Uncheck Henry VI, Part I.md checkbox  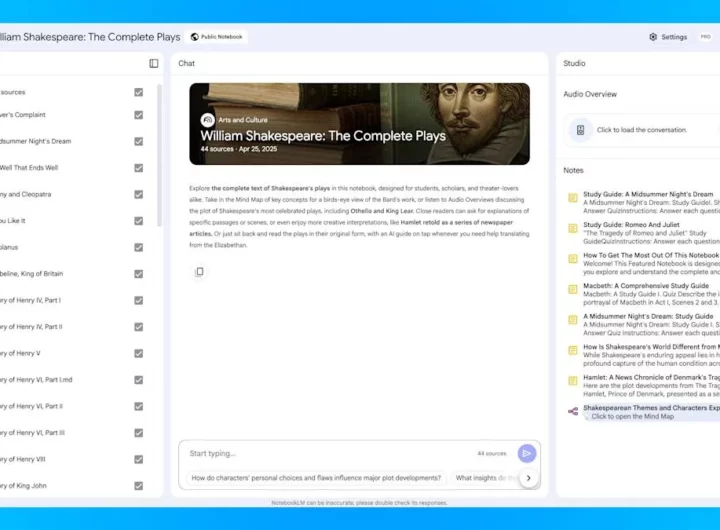(139, 380)
